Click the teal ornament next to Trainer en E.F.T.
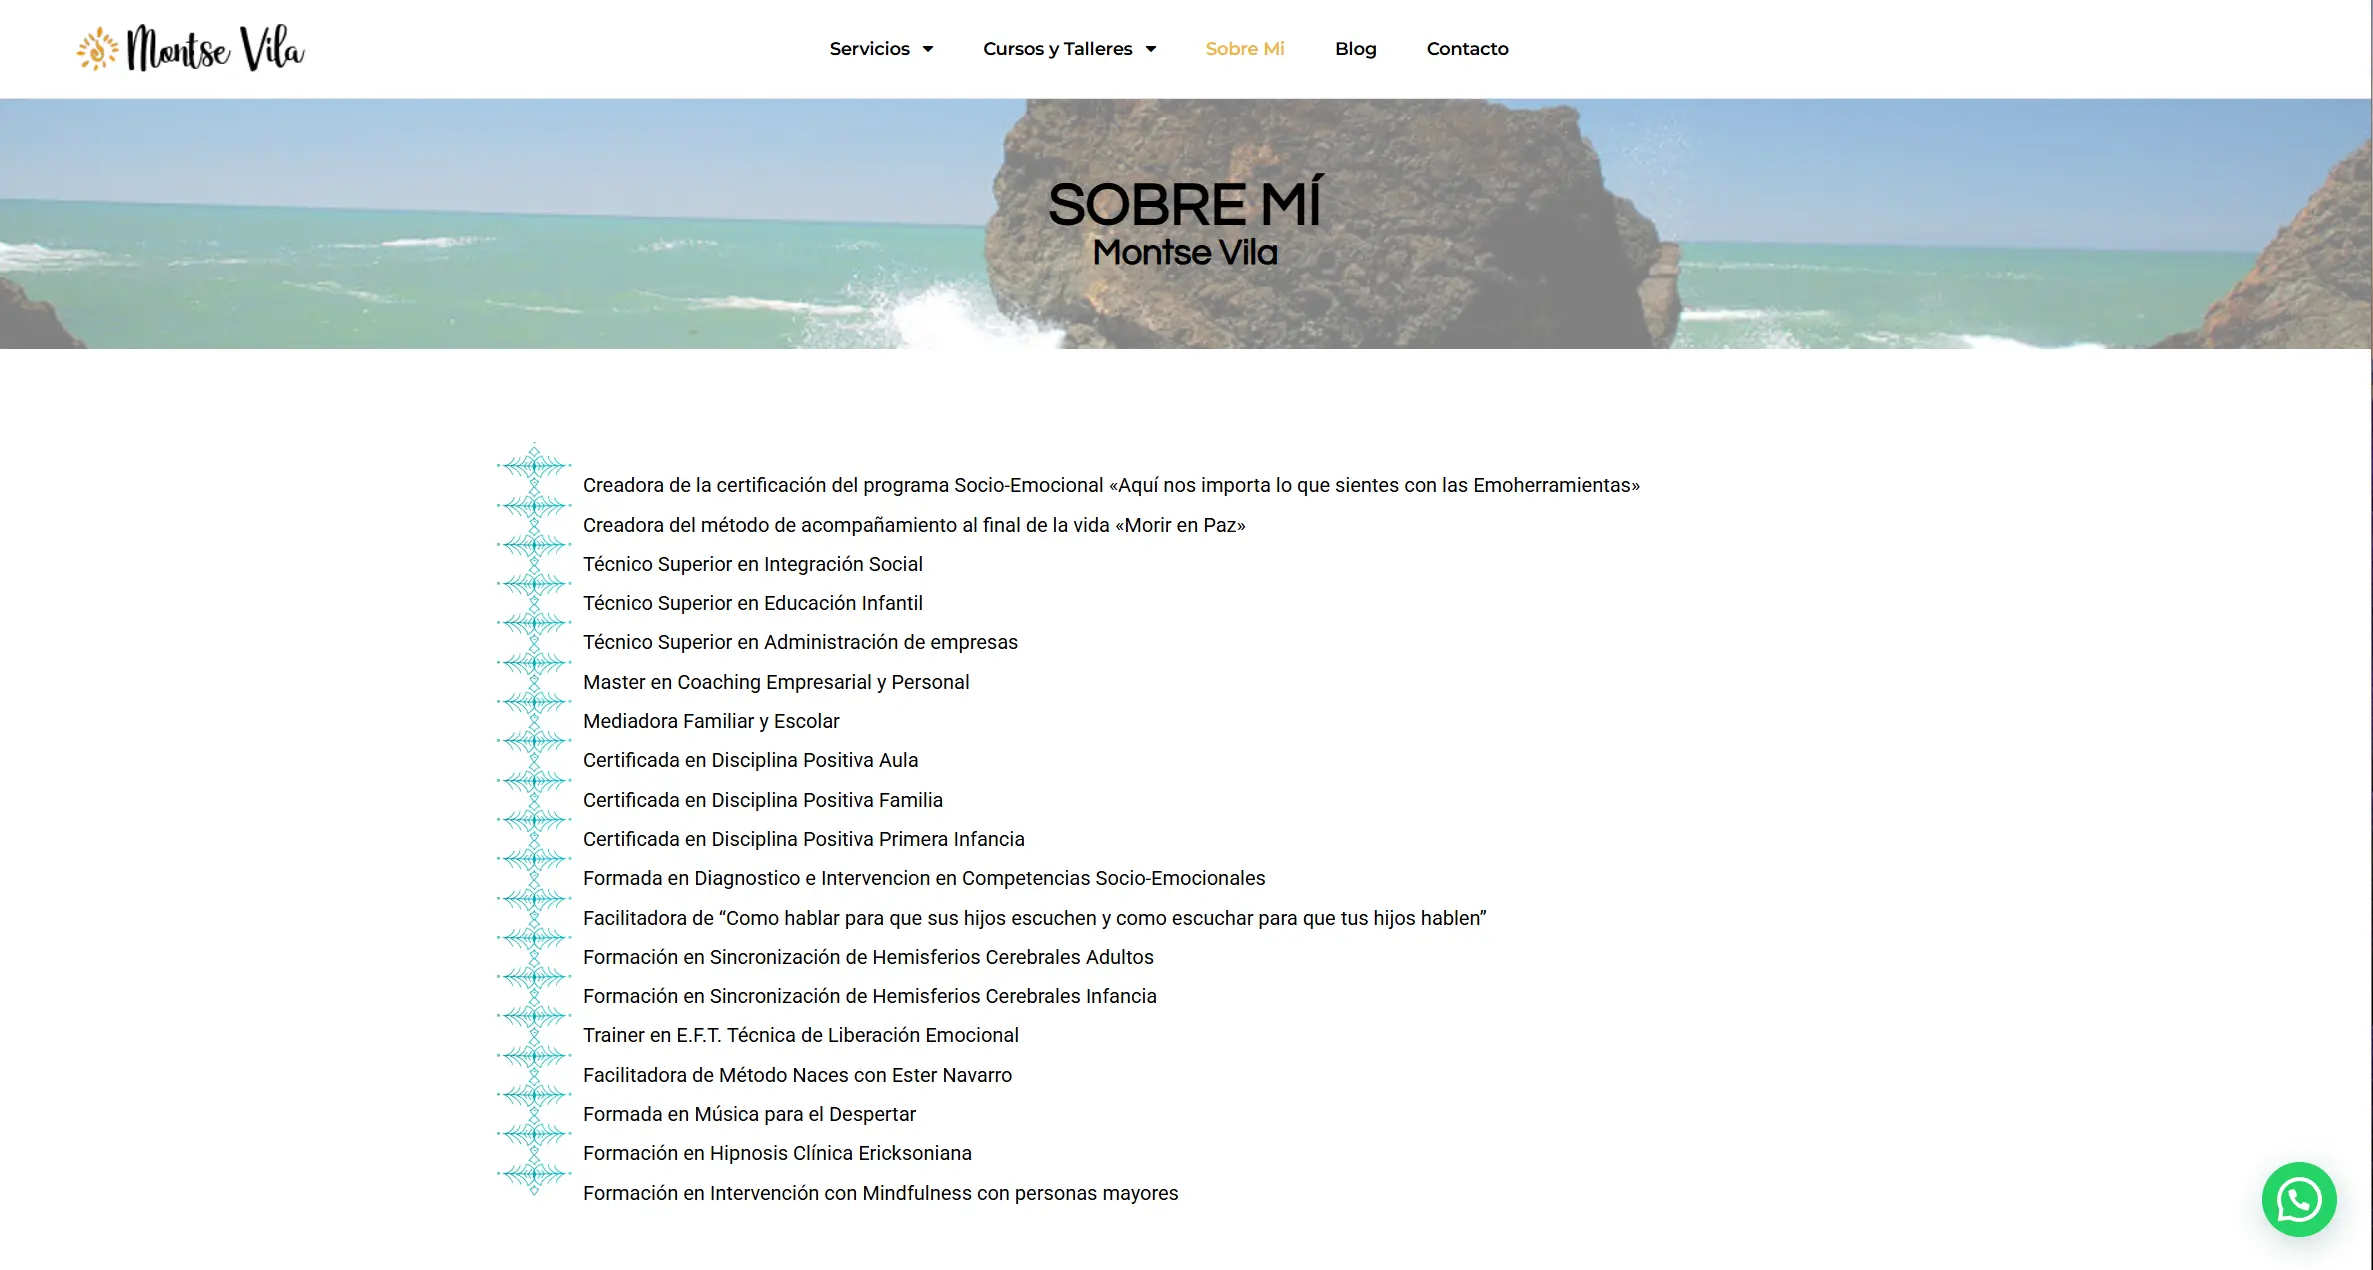 point(534,1017)
